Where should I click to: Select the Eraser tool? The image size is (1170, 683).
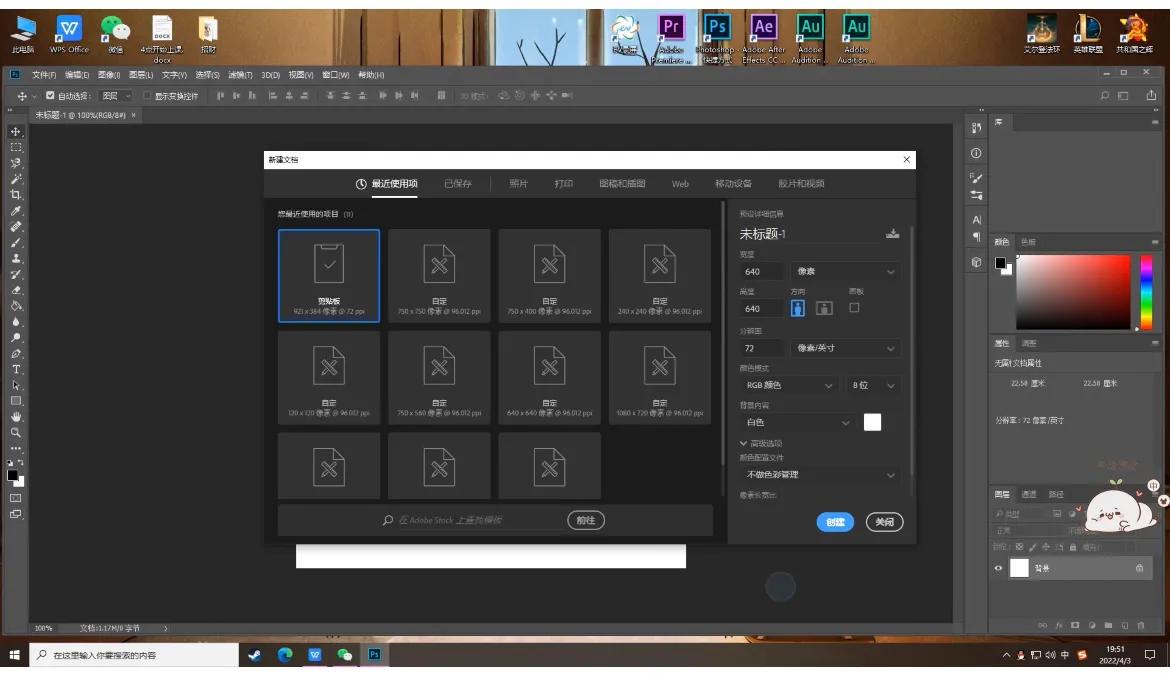tap(16, 290)
